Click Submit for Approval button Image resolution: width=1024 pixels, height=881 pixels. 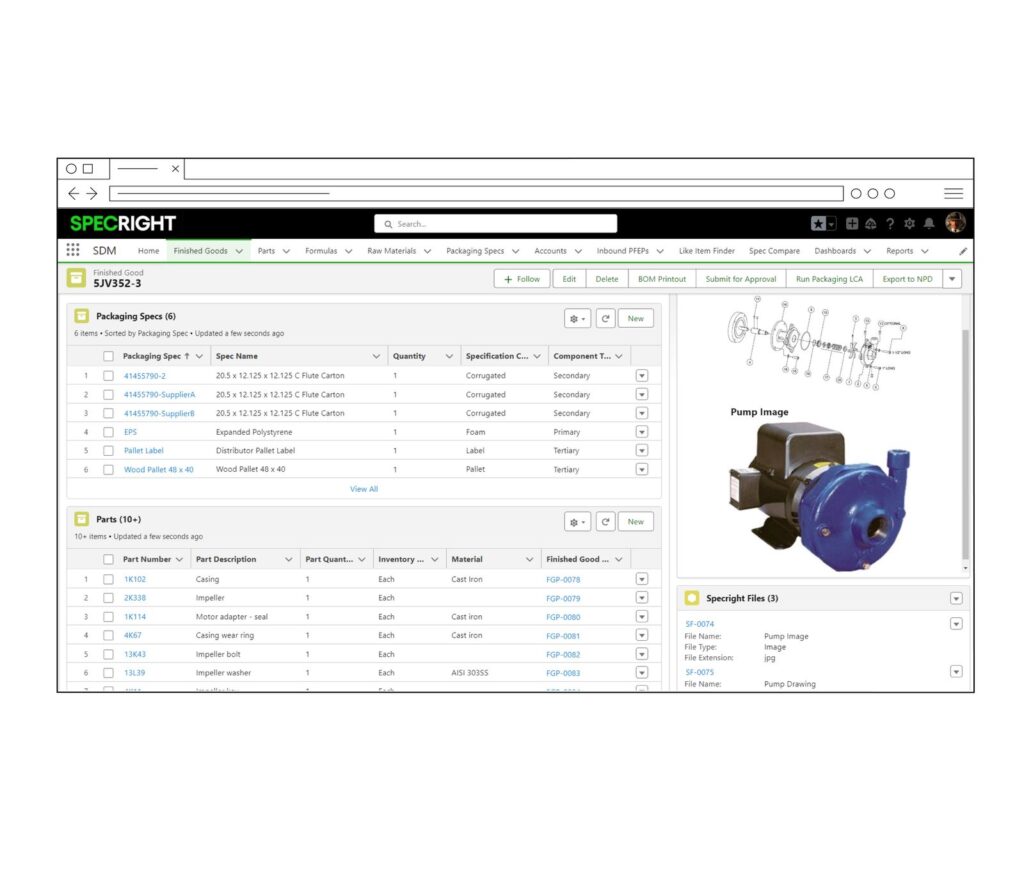point(741,279)
